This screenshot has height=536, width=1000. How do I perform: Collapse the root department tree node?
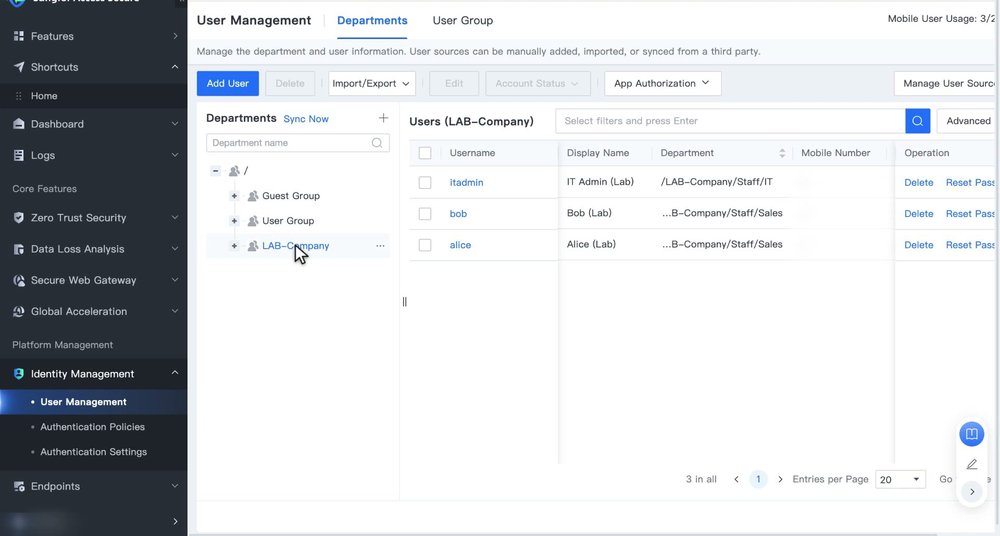(216, 171)
